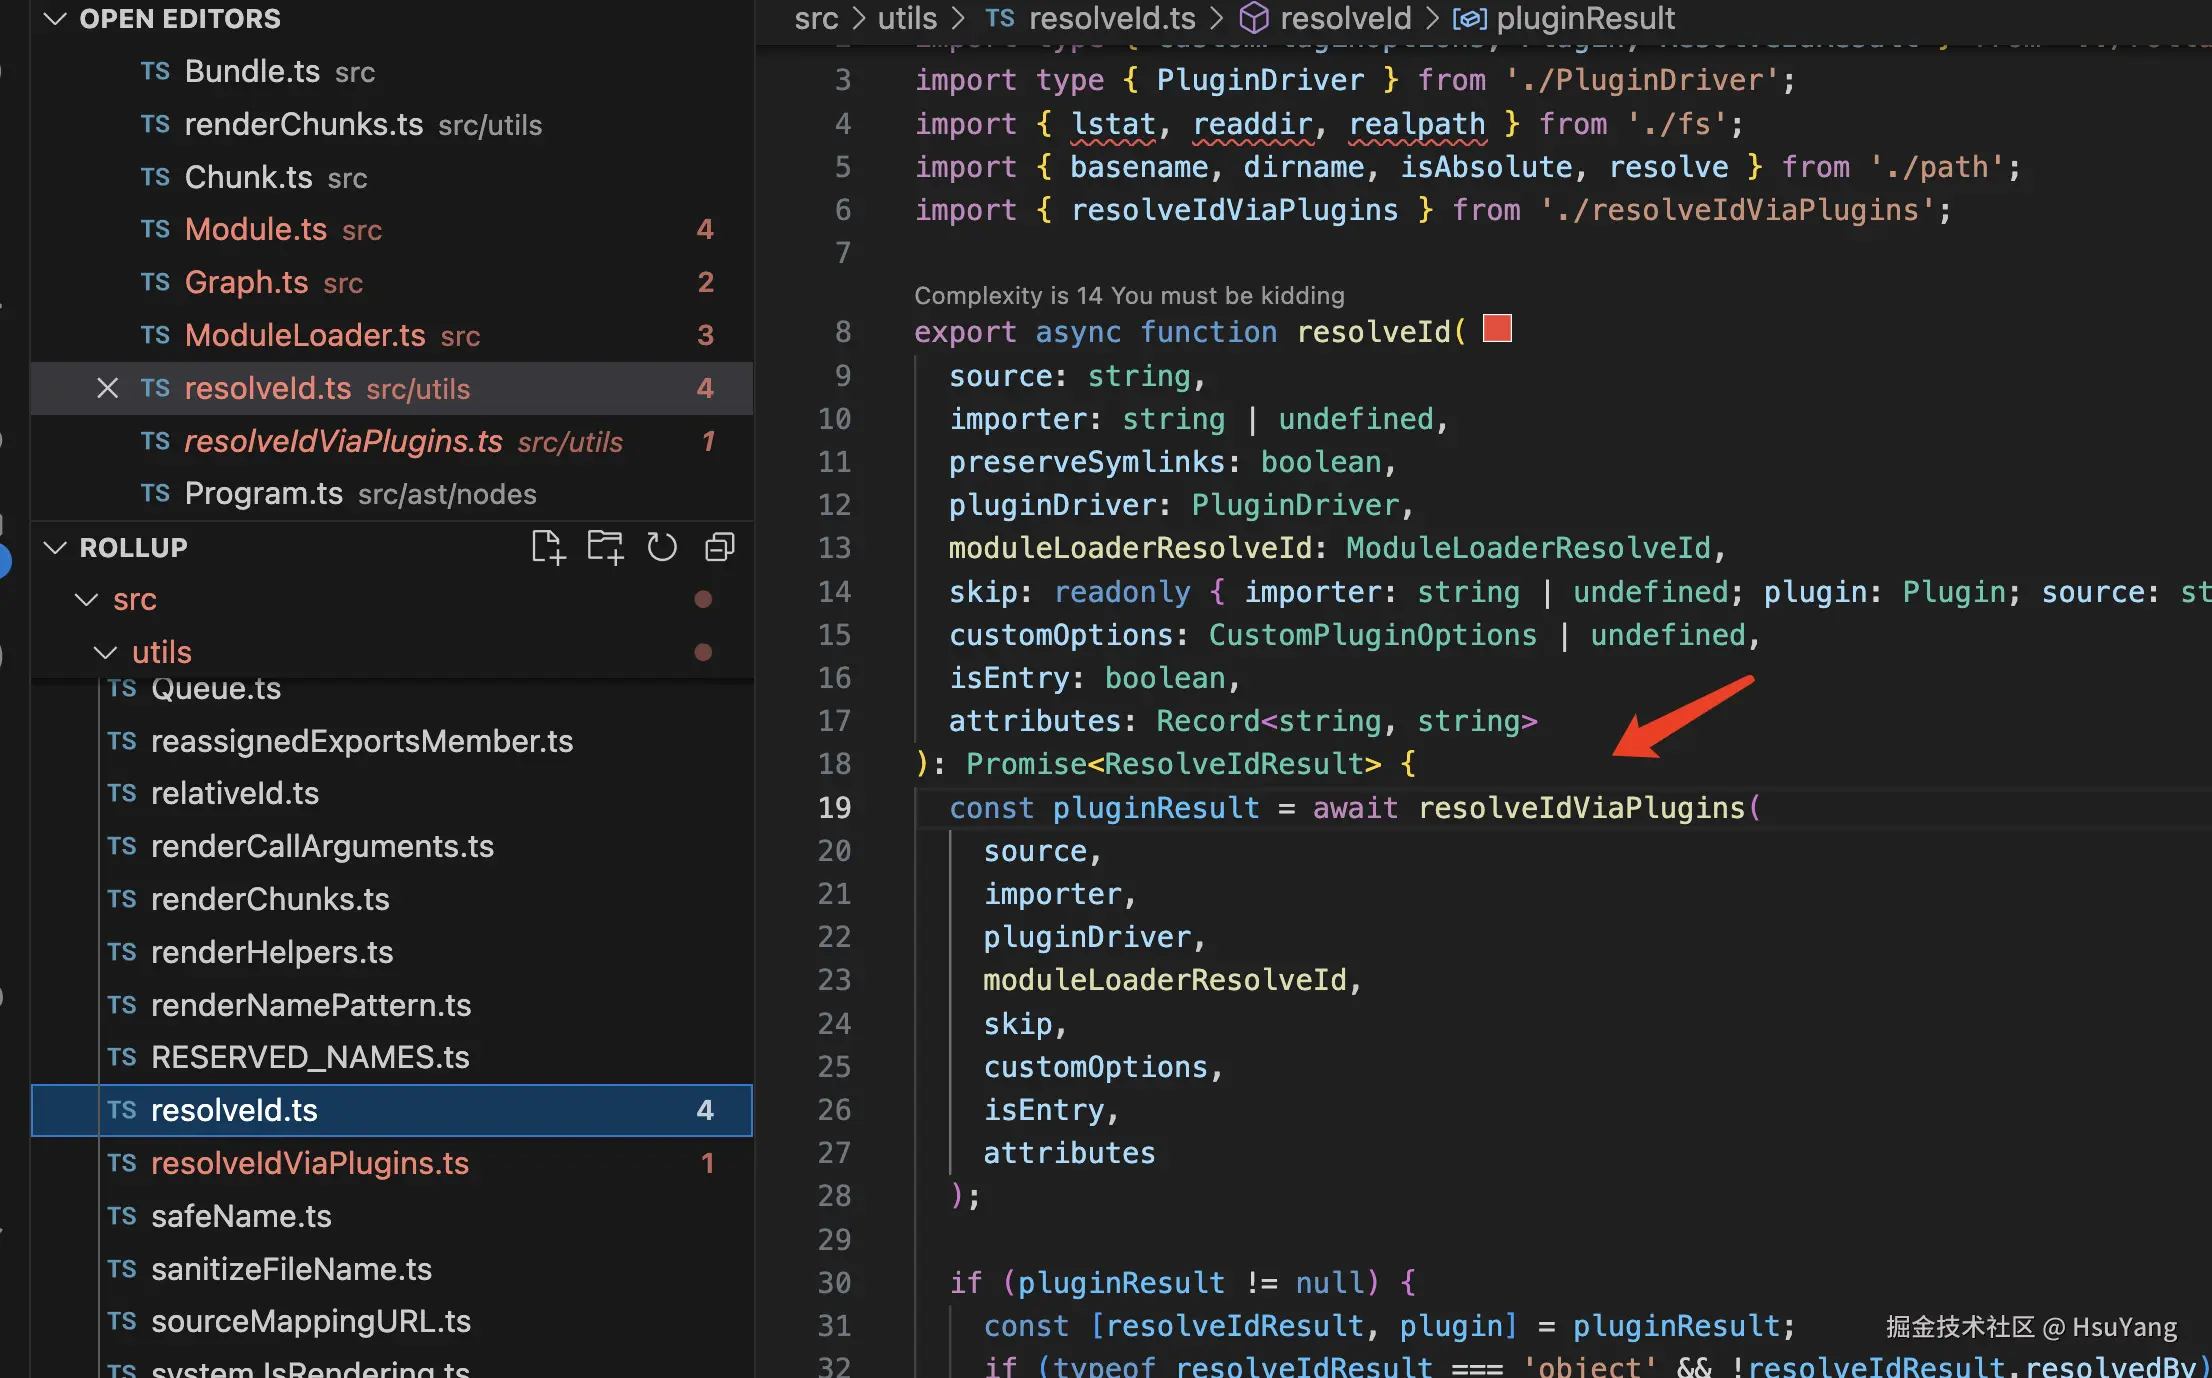Image resolution: width=2212 pixels, height=1378 pixels.
Task: Click the red square beside resolveId(
Action: pyautogui.click(x=1497, y=329)
